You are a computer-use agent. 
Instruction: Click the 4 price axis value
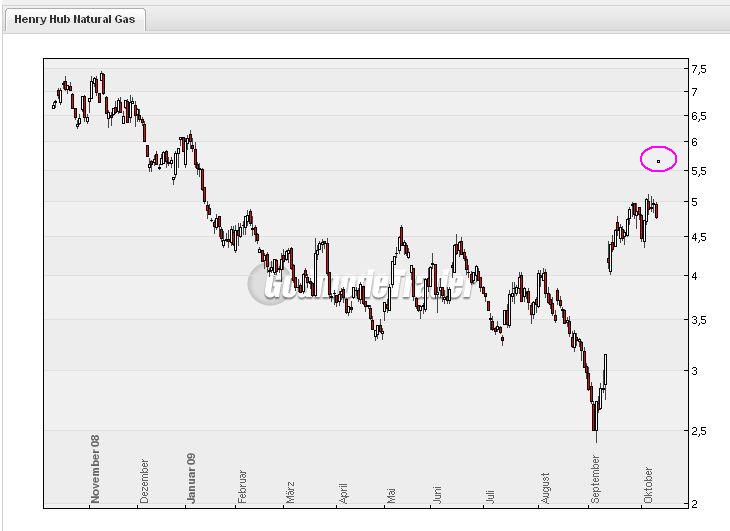695,276
